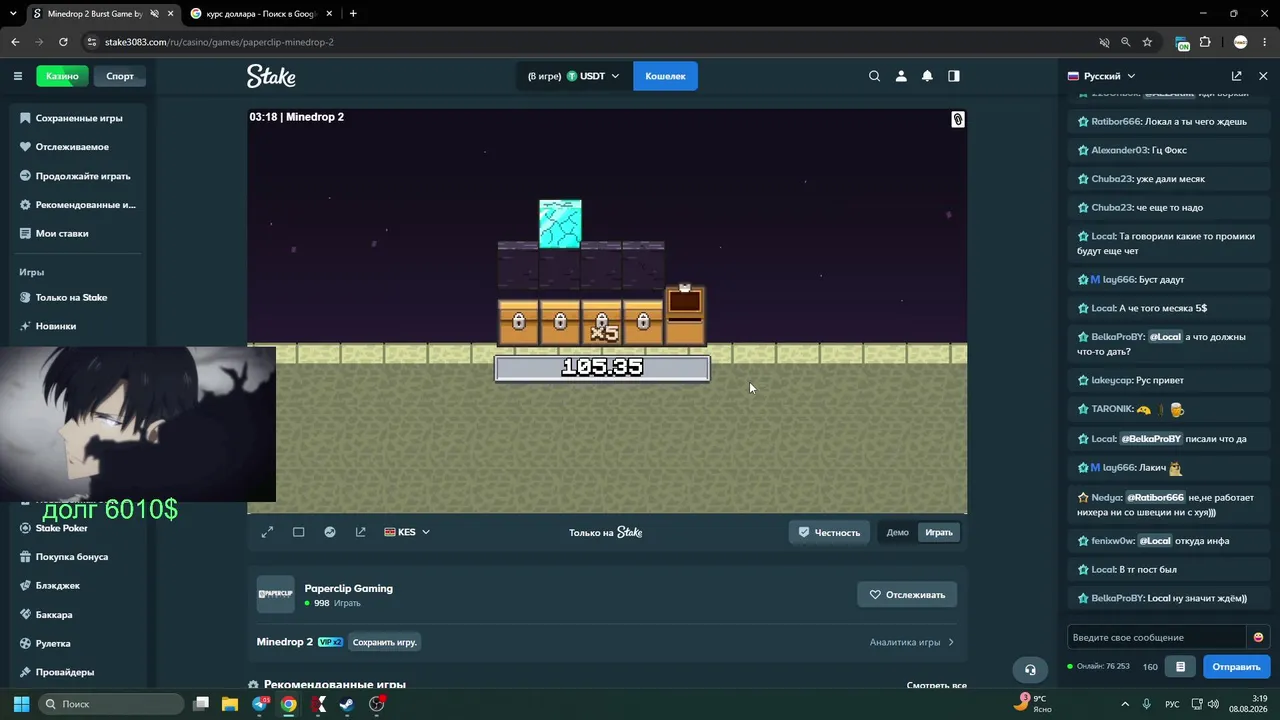
Task: Open the notifications bell
Action: coord(927,76)
